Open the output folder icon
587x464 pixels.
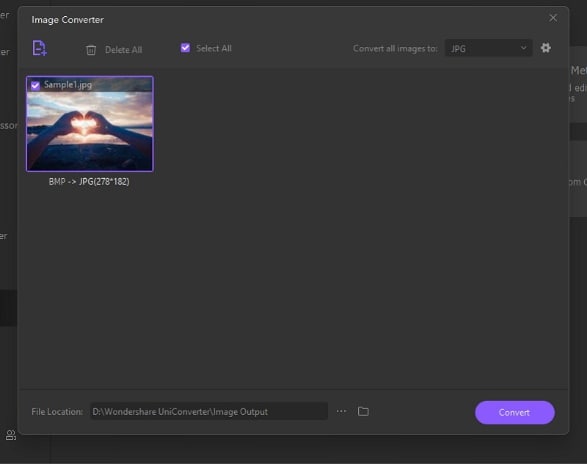pos(363,411)
